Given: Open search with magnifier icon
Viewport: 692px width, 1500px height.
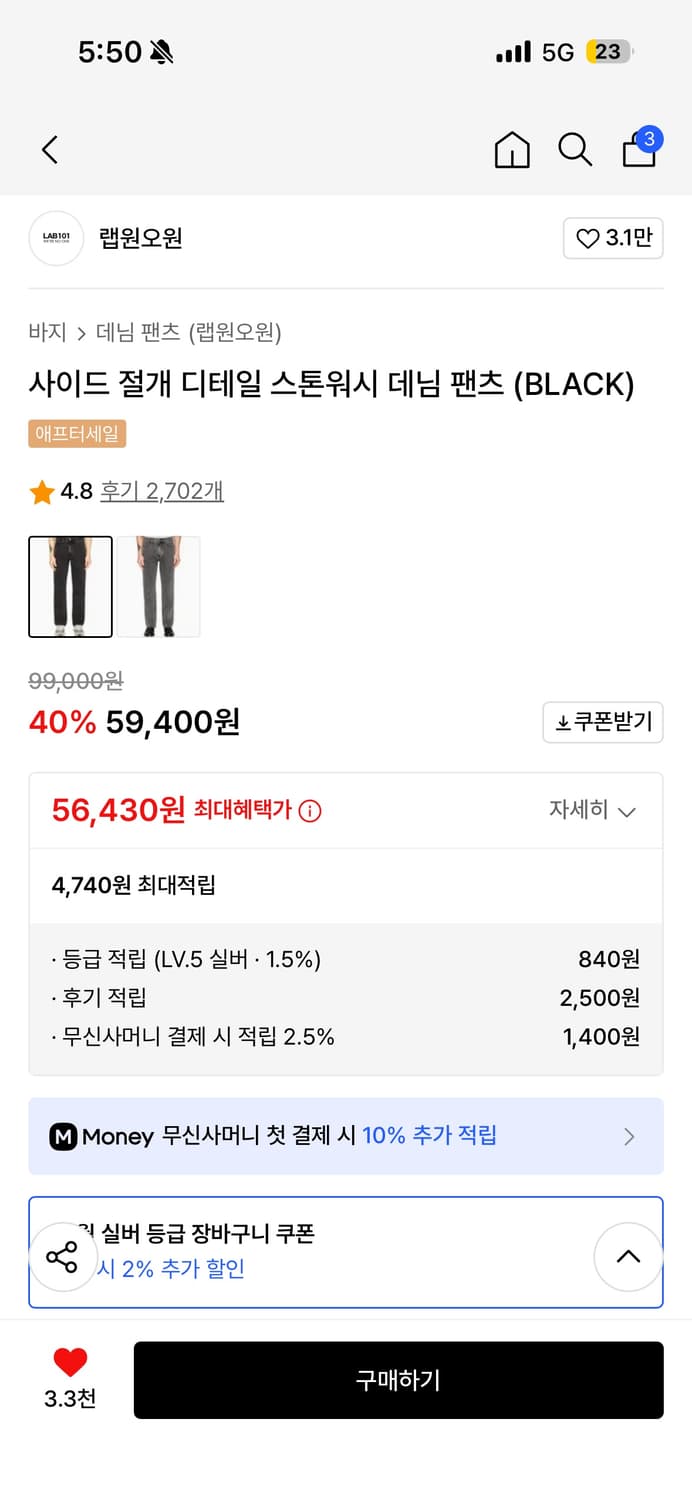Looking at the screenshot, I should pyautogui.click(x=575, y=150).
